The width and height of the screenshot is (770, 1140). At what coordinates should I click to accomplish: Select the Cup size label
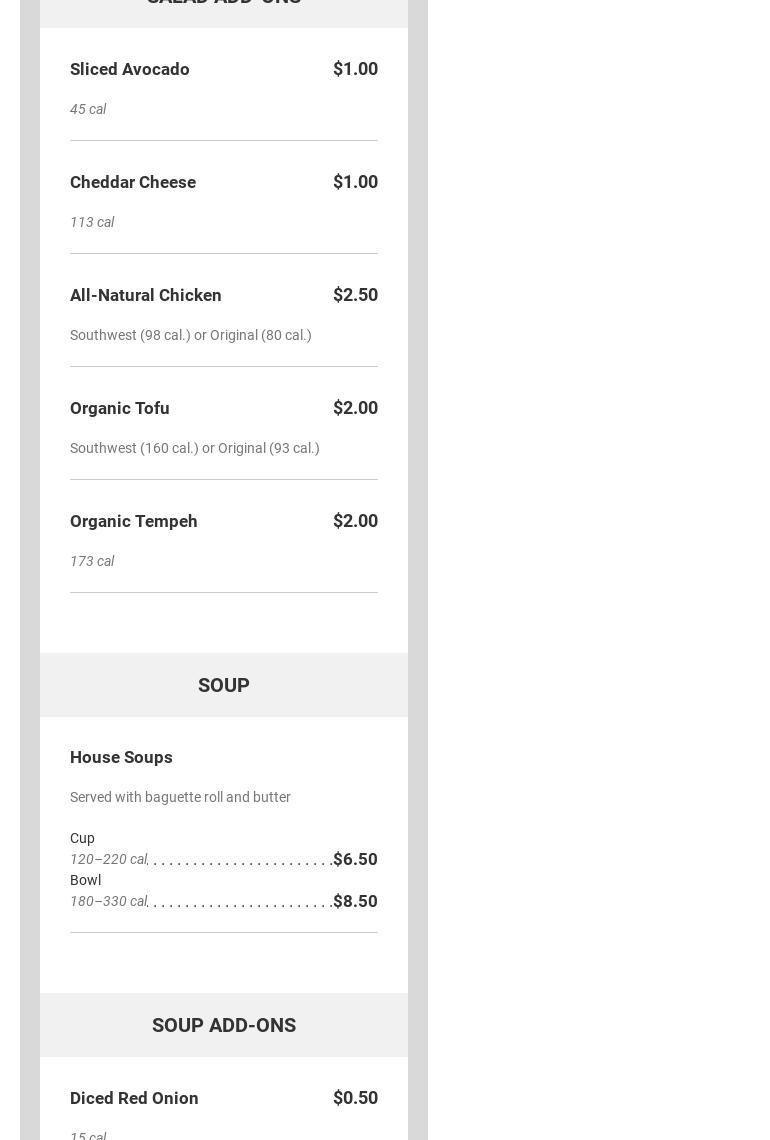point(82,838)
